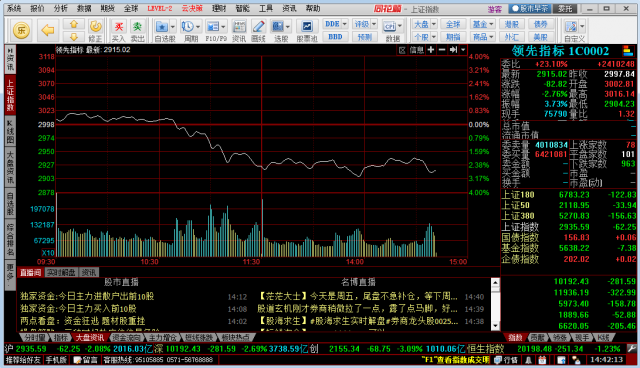Click the green 卖出 sell icon
The width and height of the screenshot is (640, 368).
[x=138, y=31]
